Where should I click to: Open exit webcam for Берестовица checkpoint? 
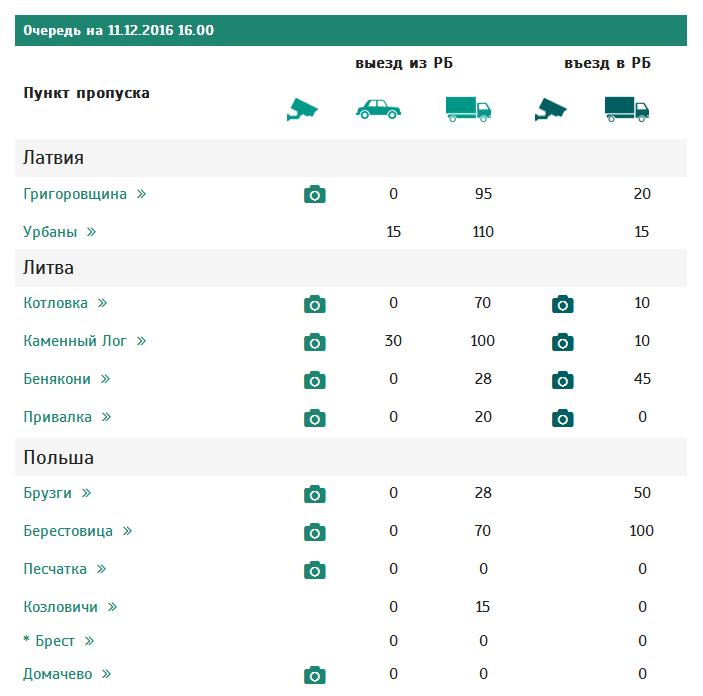pos(315,532)
